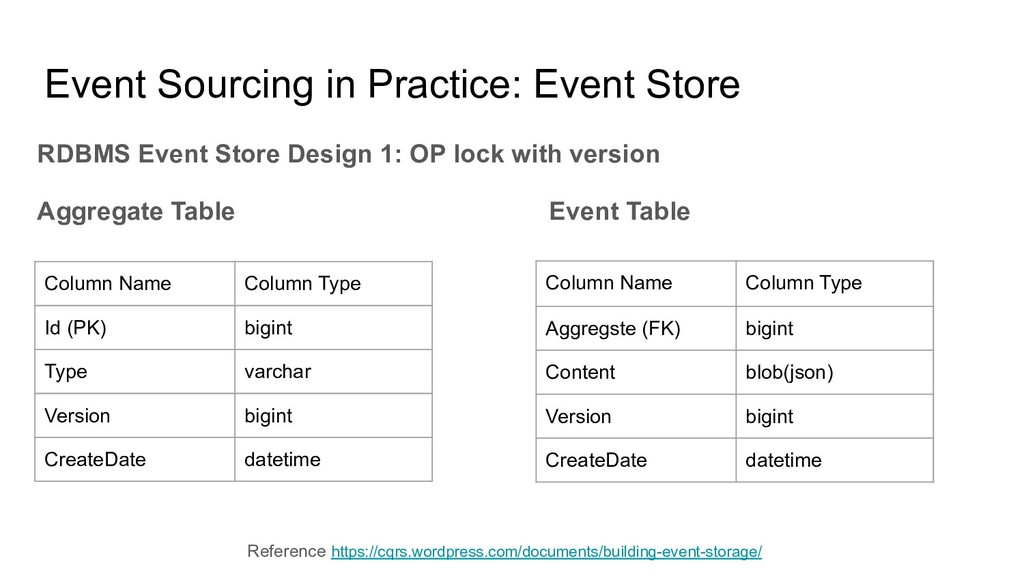Select the RDBMS Event Store Design subtitle
This screenshot has height=576, width=1024.
[348, 155]
